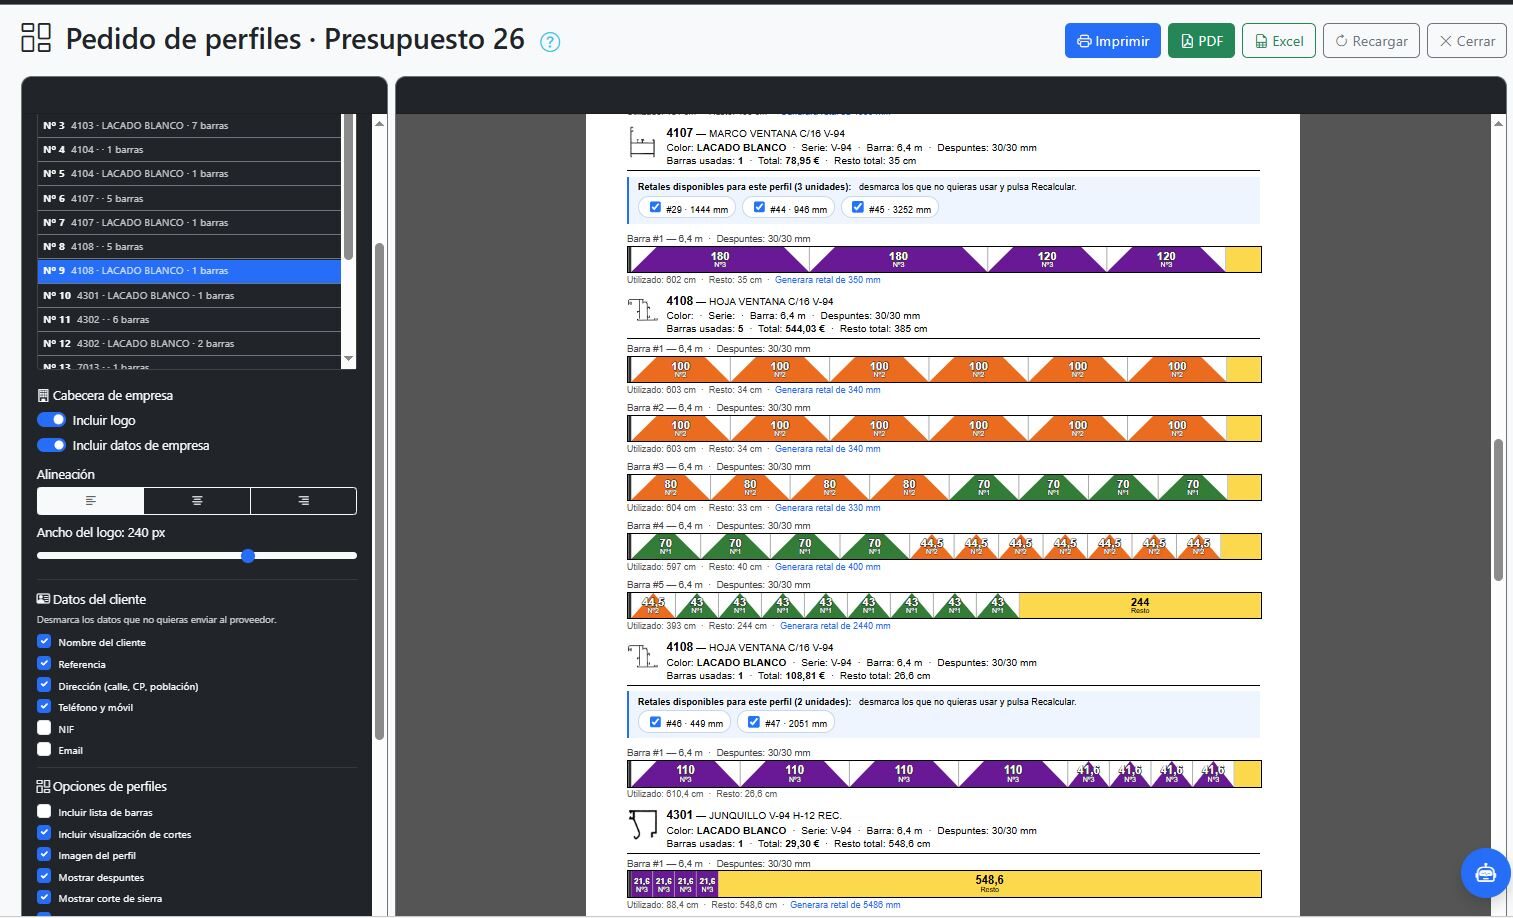Screen dimensions: 1513x918
Task: Click the Imprimir button
Action: tap(1112, 41)
